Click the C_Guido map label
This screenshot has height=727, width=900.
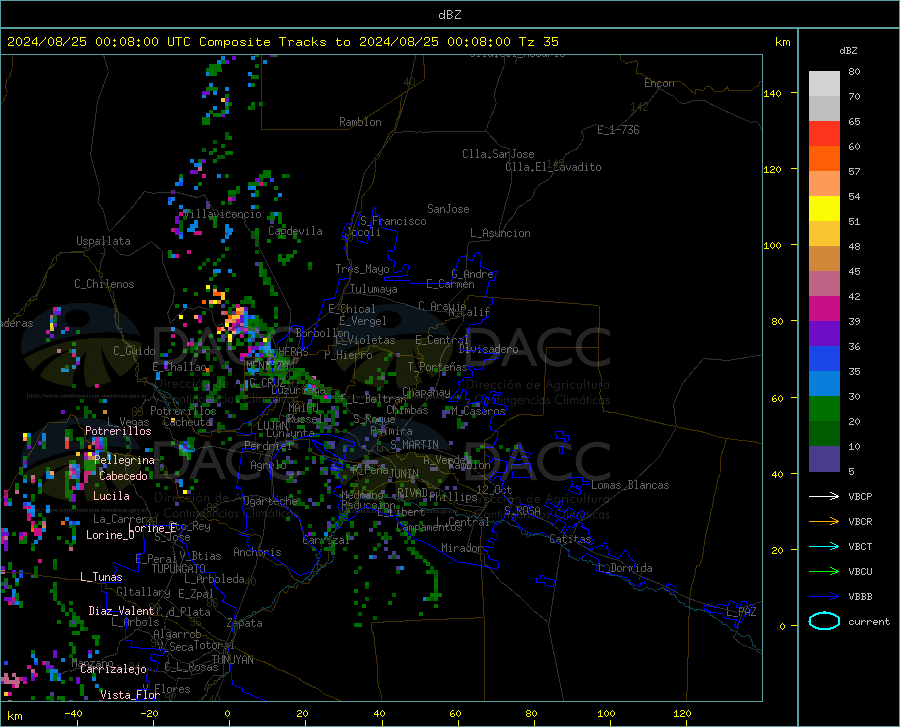click(134, 351)
